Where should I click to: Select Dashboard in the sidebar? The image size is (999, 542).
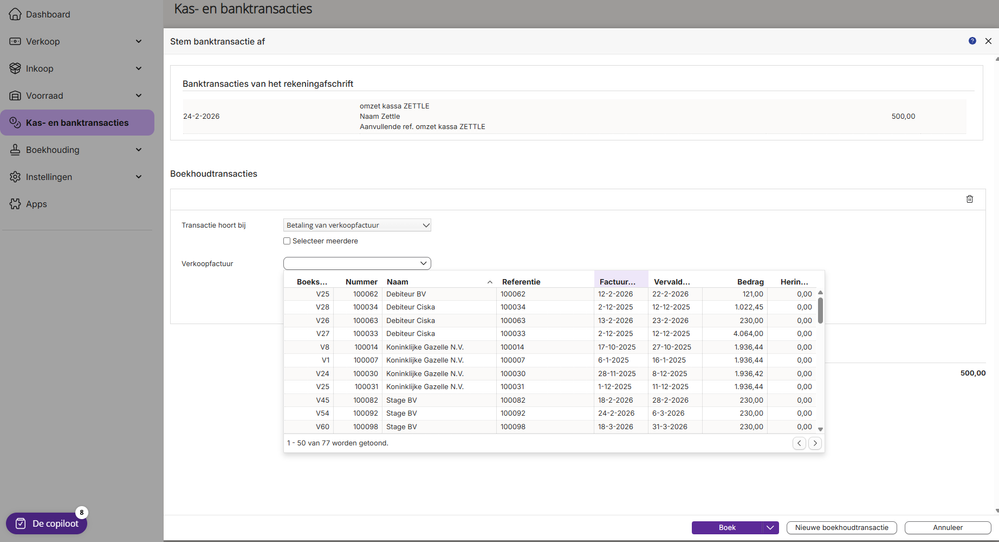pyautogui.click(x=48, y=14)
